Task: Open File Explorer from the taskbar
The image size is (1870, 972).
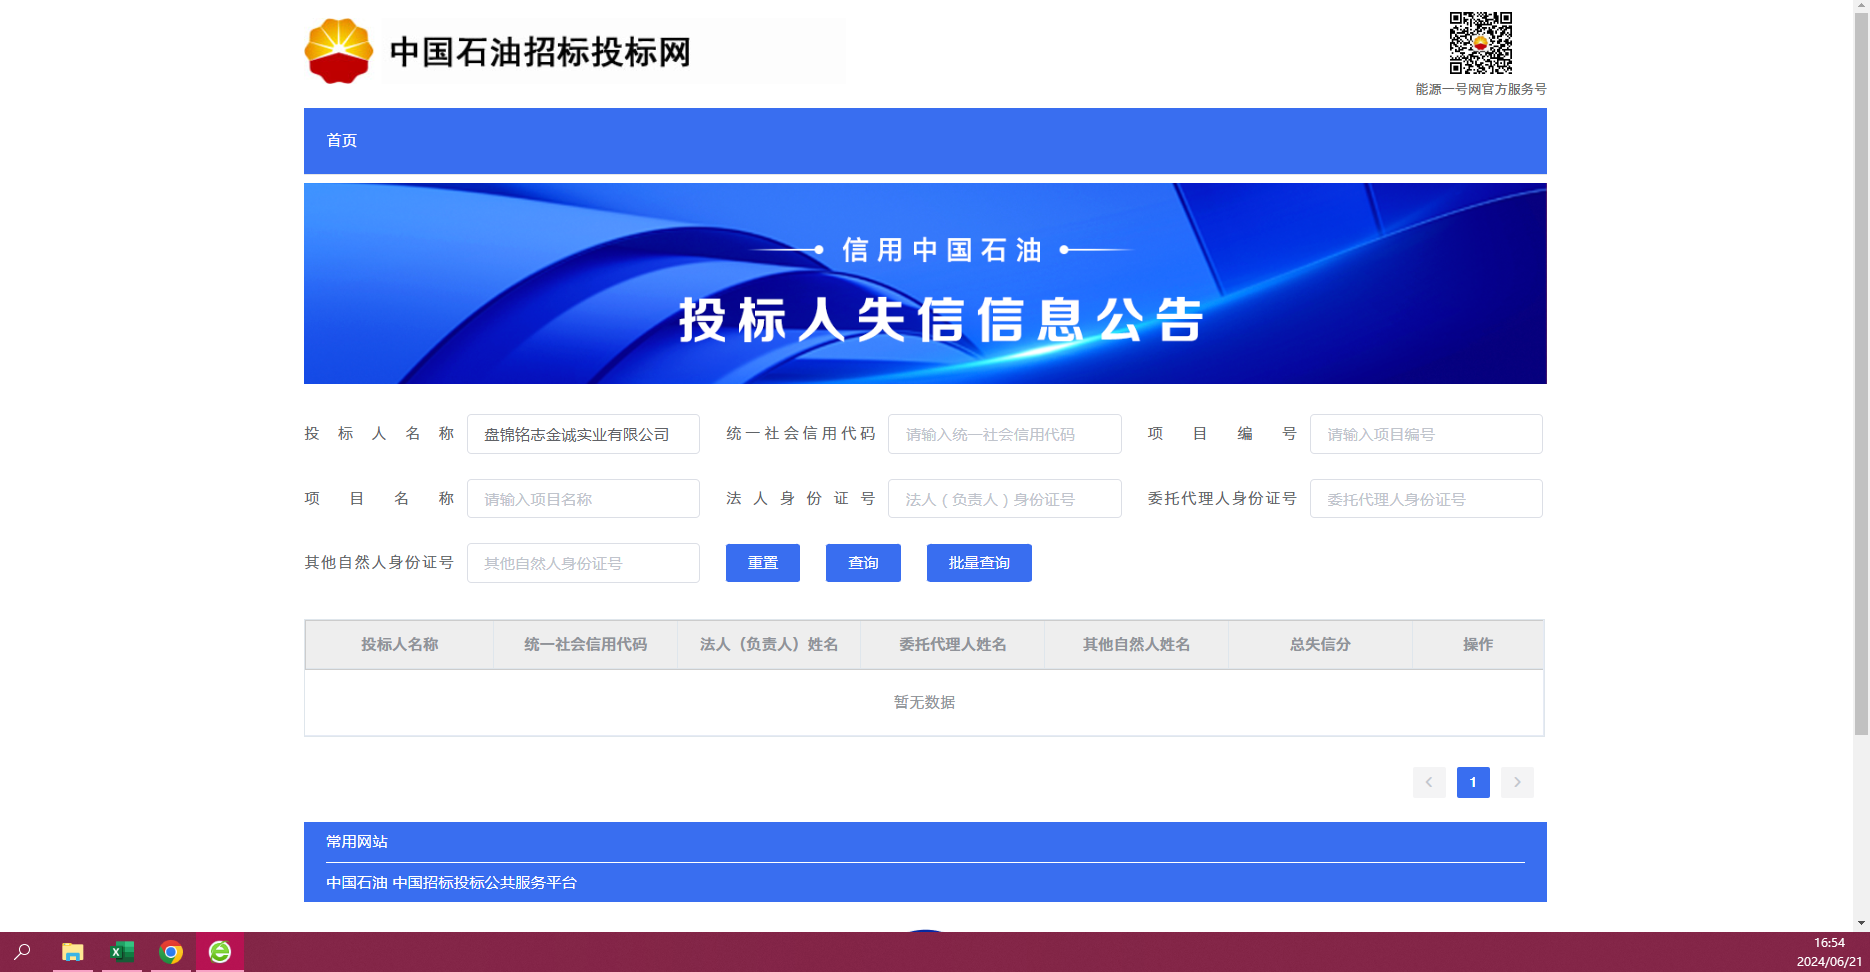Action: (72, 952)
